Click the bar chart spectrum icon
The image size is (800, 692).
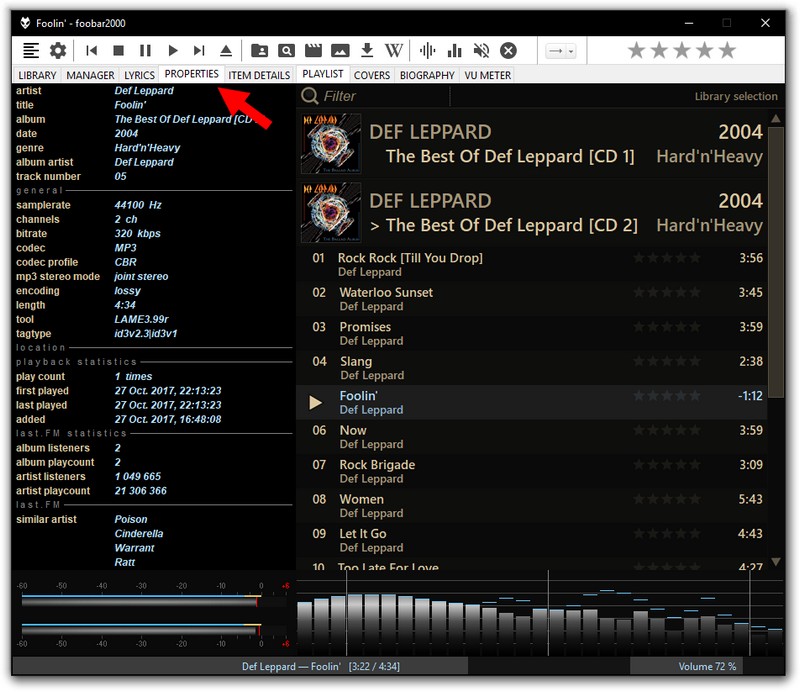(x=454, y=51)
